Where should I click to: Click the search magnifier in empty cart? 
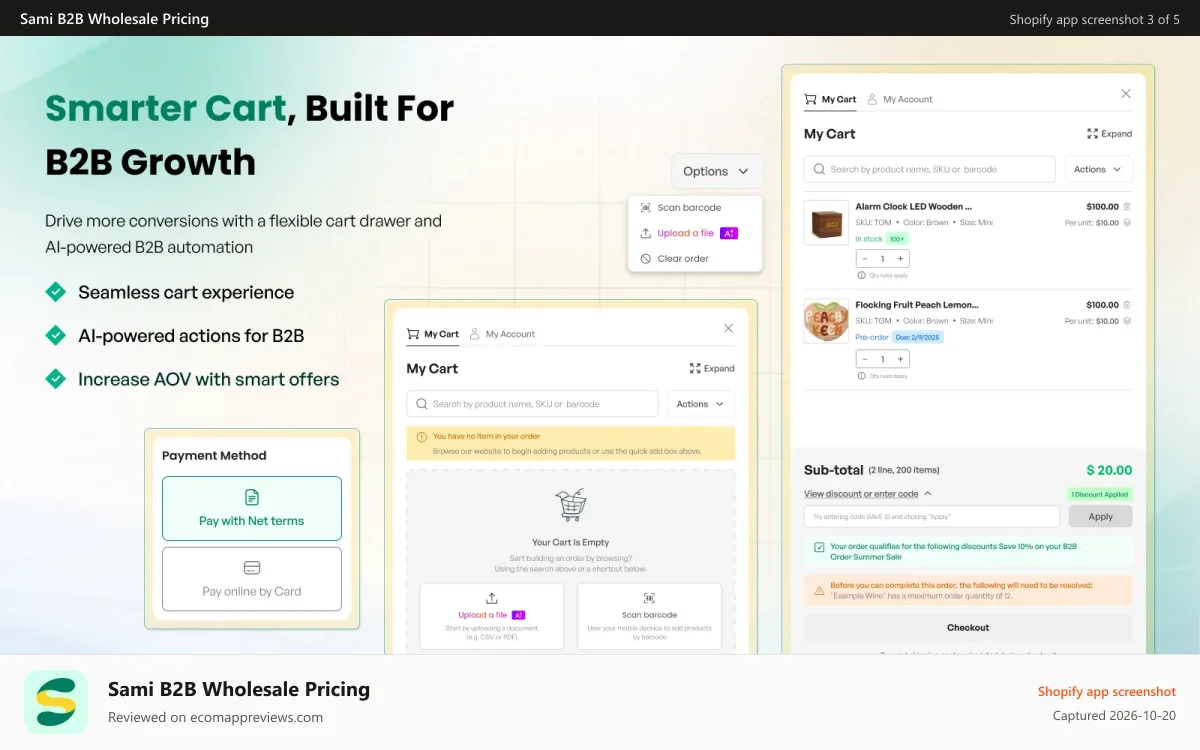[422, 404]
